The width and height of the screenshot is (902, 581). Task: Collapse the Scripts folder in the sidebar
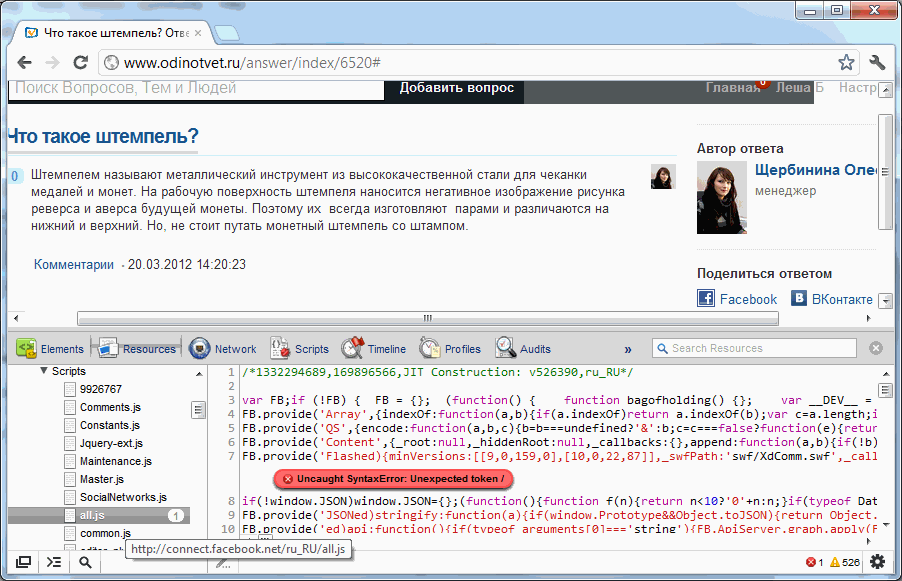click(43, 369)
